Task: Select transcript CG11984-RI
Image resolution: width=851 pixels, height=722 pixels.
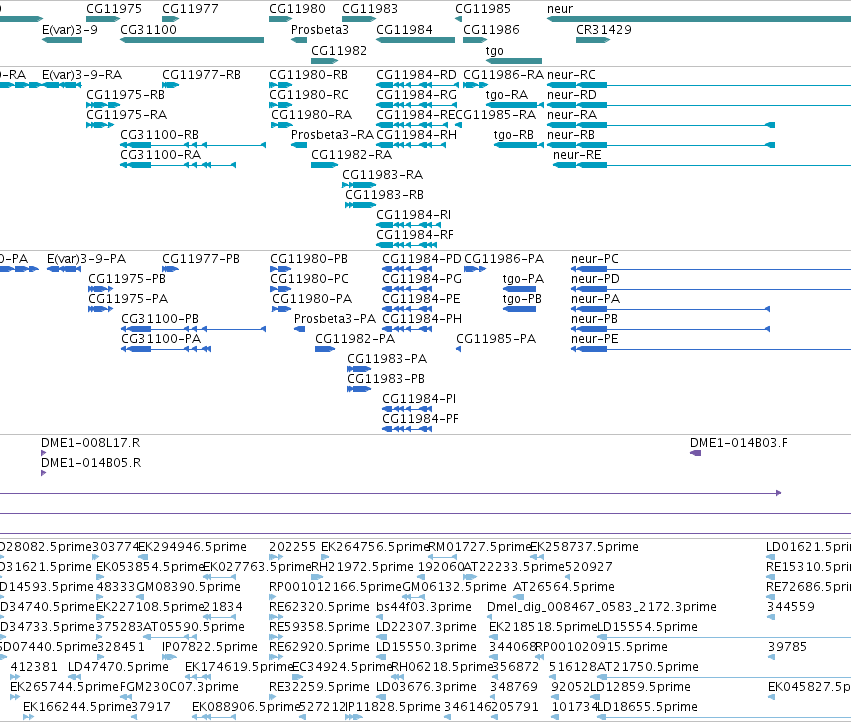Action: [414, 215]
